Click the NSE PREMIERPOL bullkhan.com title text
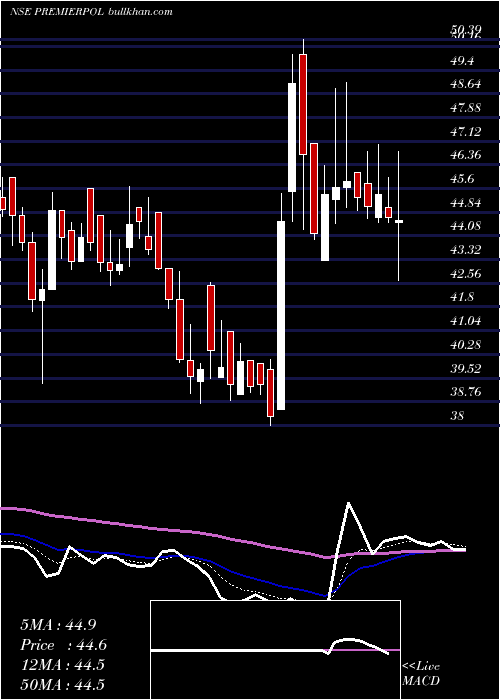Image resolution: width=500 pixels, height=700 pixels. click(91, 12)
